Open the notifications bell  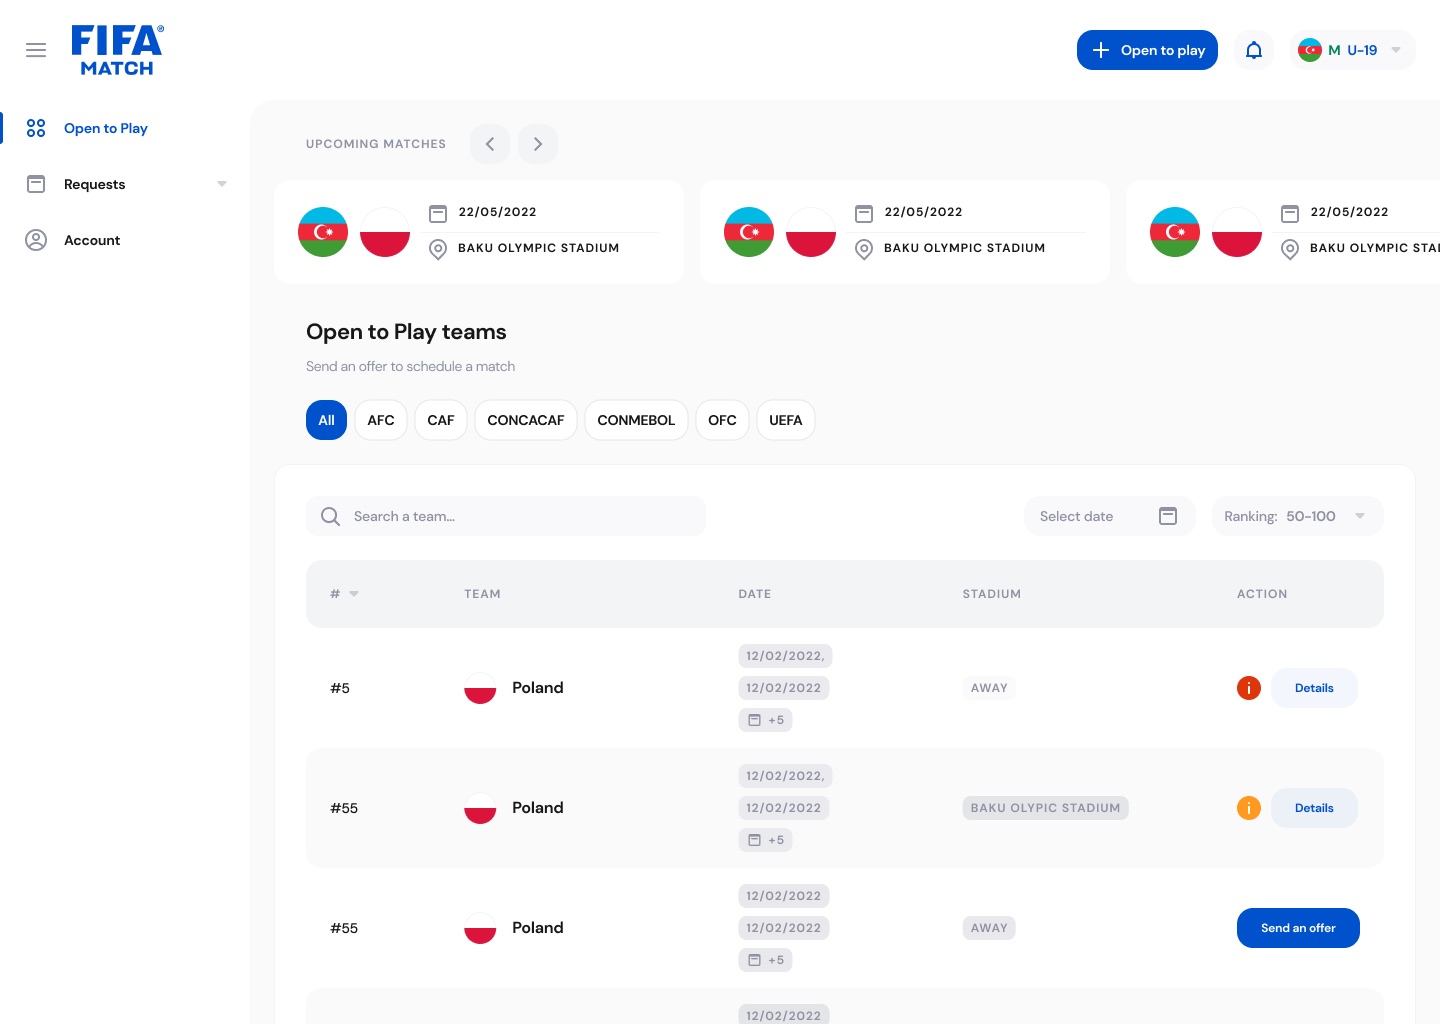1254,50
